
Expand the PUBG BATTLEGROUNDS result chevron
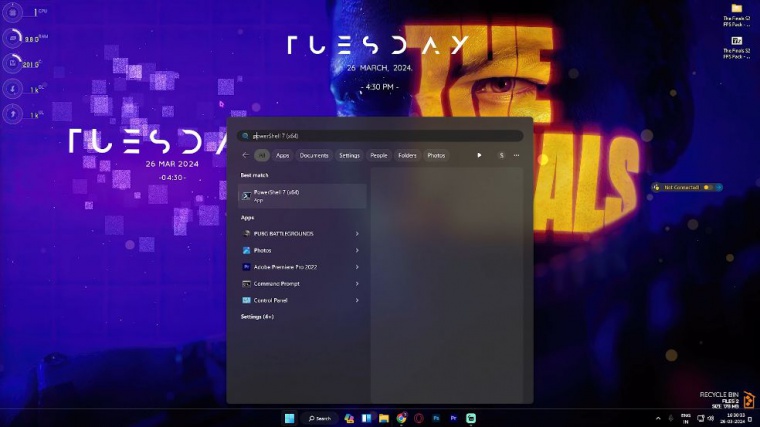pos(357,234)
